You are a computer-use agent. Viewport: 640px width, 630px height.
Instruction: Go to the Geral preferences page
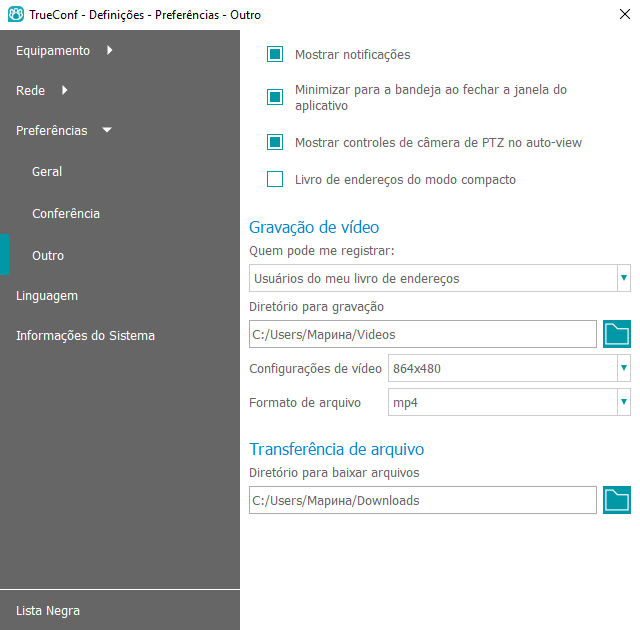tap(47, 171)
